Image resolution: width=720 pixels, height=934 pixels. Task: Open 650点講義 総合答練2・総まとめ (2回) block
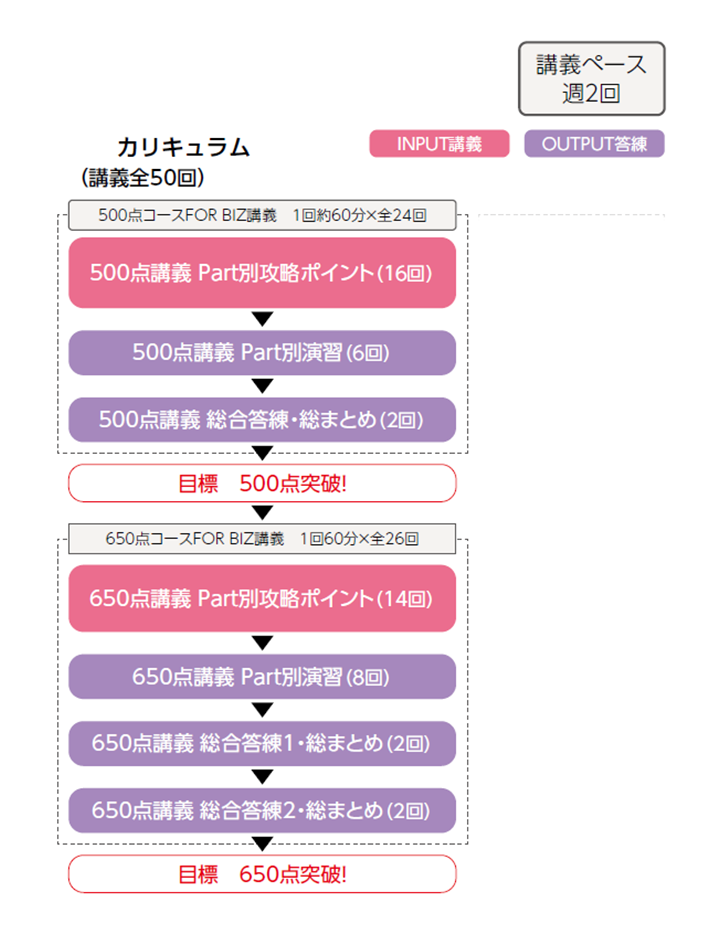(x=262, y=810)
